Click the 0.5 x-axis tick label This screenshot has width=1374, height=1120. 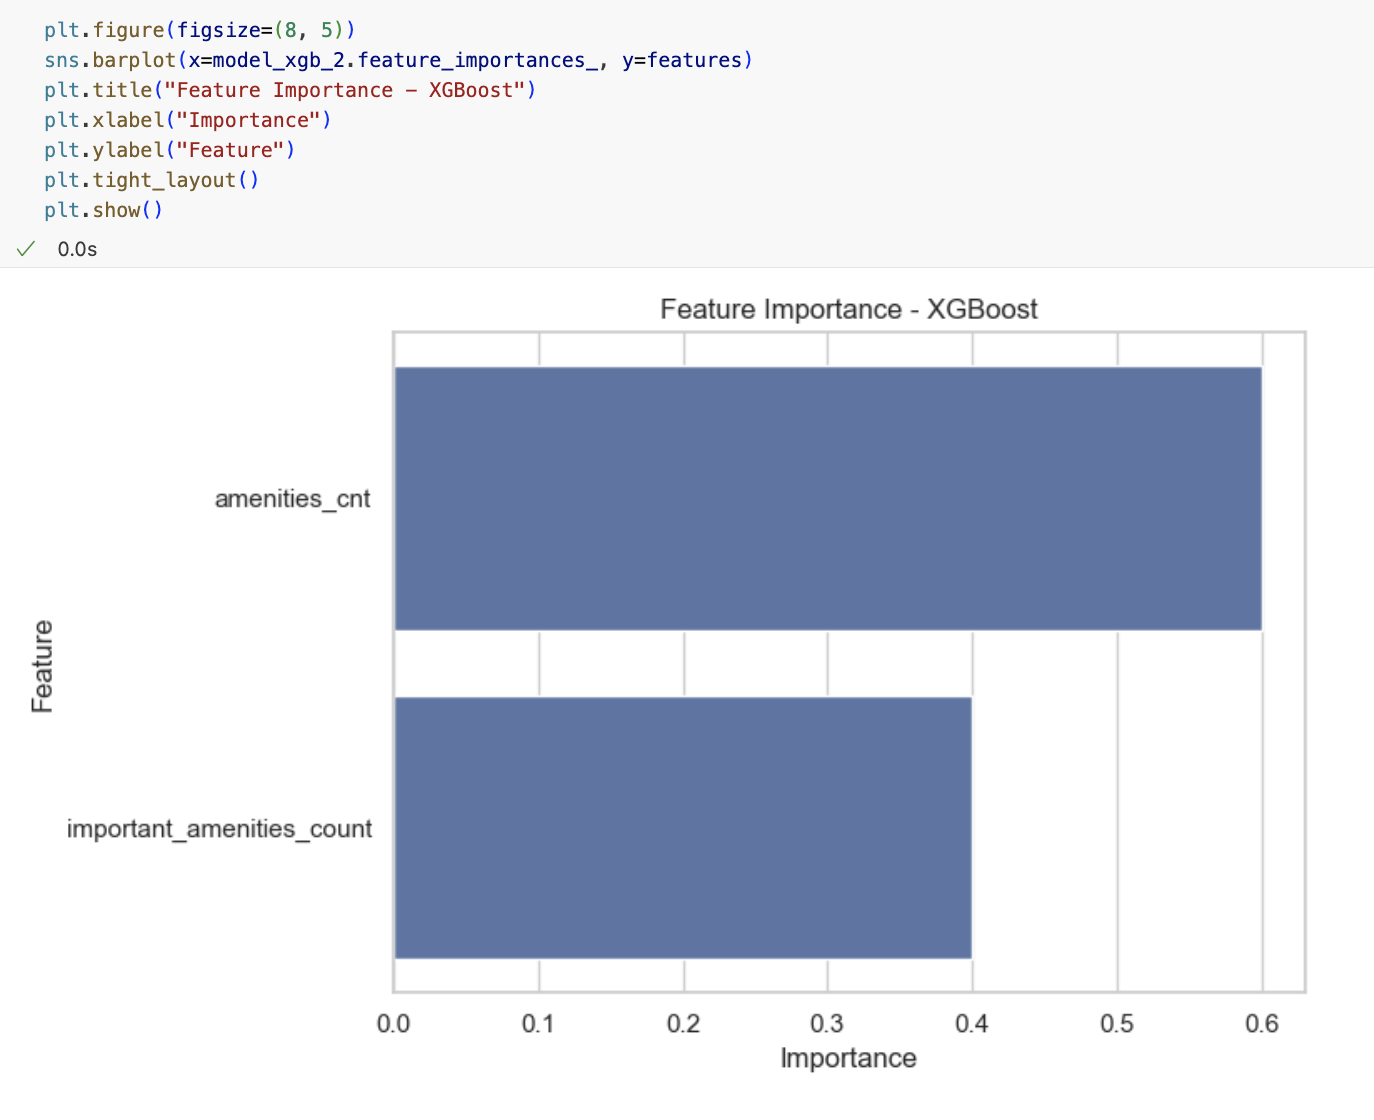tap(1117, 1024)
